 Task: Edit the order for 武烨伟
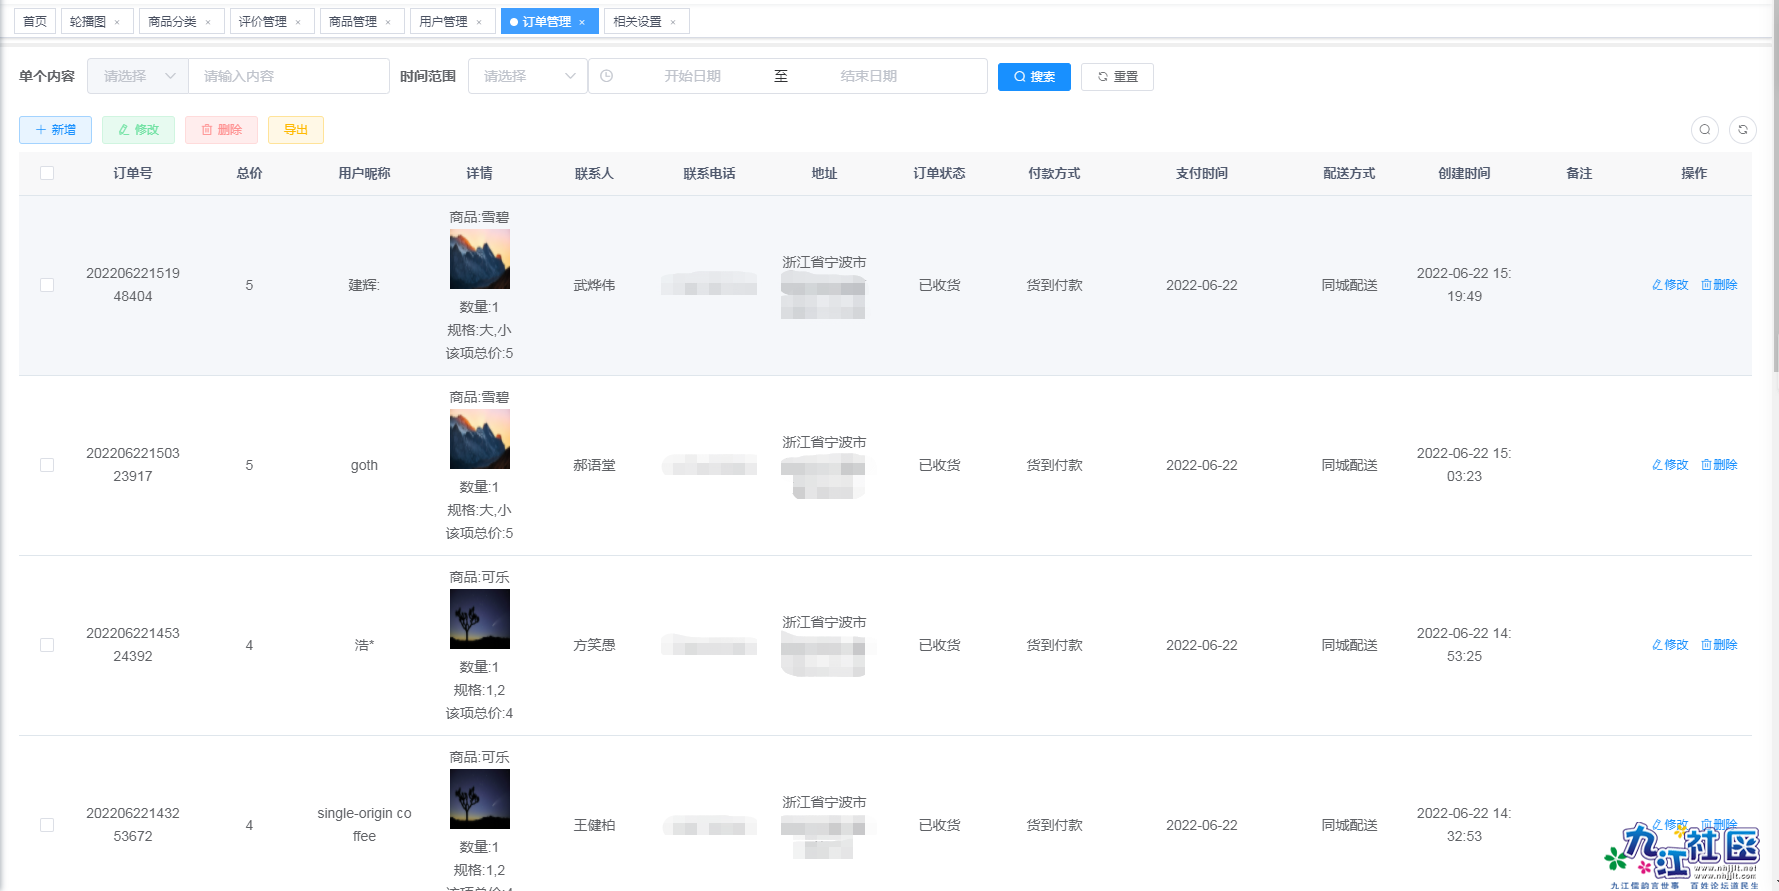click(1670, 285)
